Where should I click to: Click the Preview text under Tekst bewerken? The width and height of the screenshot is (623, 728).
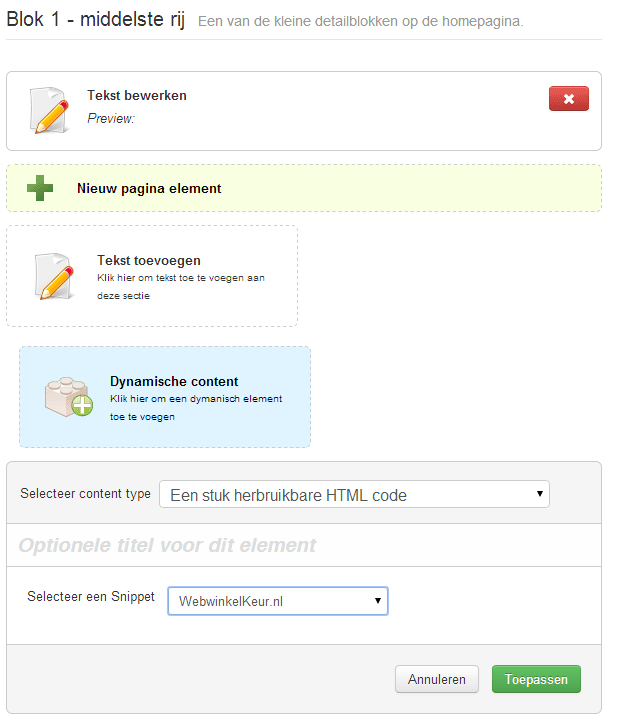tap(111, 118)
